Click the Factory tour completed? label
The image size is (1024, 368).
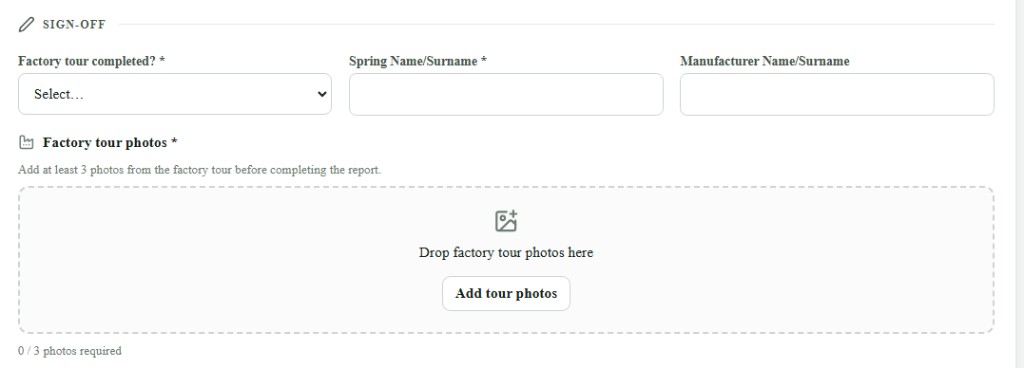[91, 61]
